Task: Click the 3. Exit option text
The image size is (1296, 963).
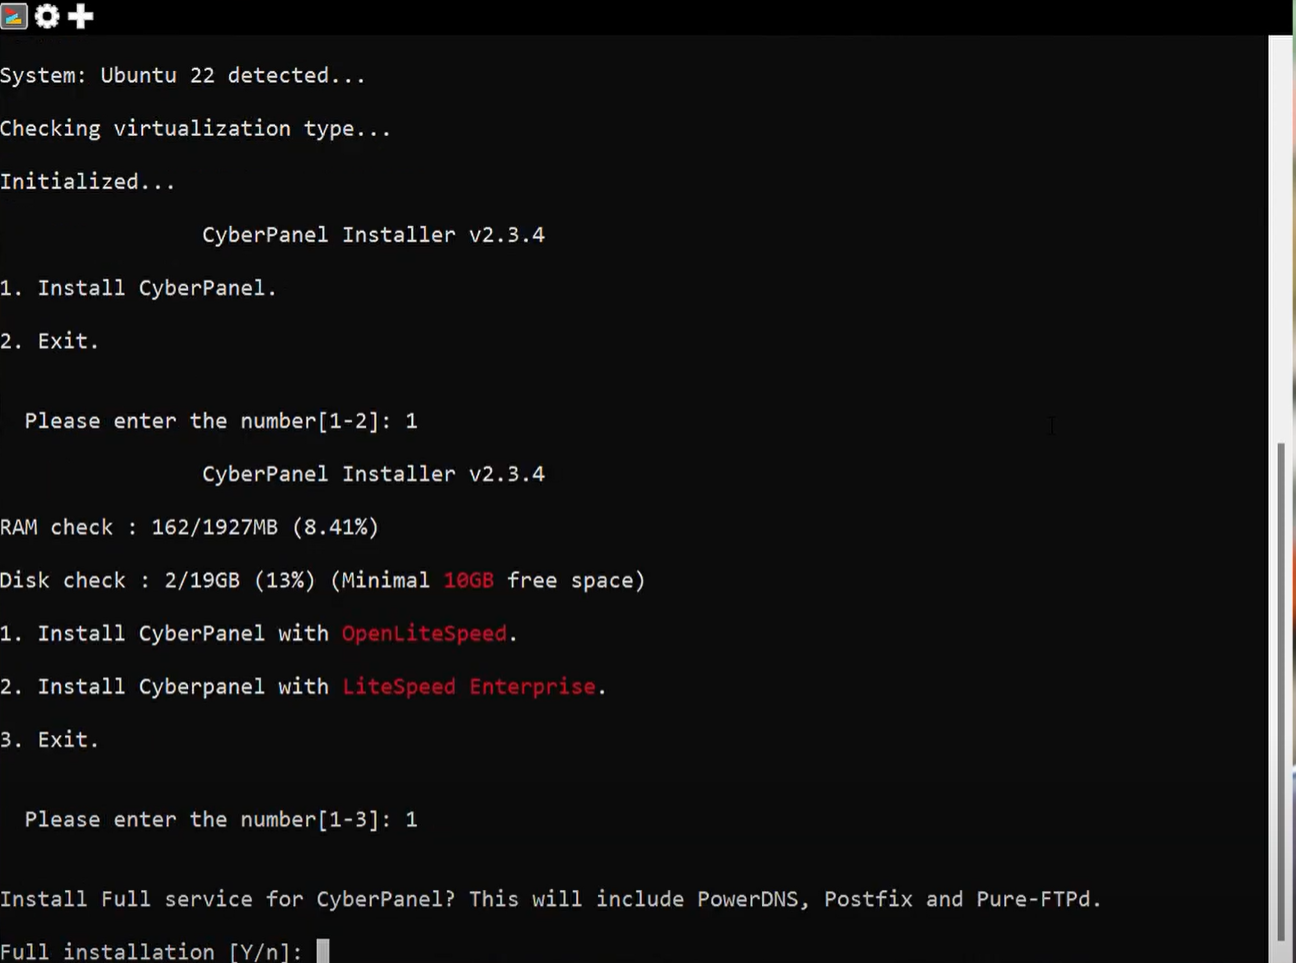Action: click(49, 739)
